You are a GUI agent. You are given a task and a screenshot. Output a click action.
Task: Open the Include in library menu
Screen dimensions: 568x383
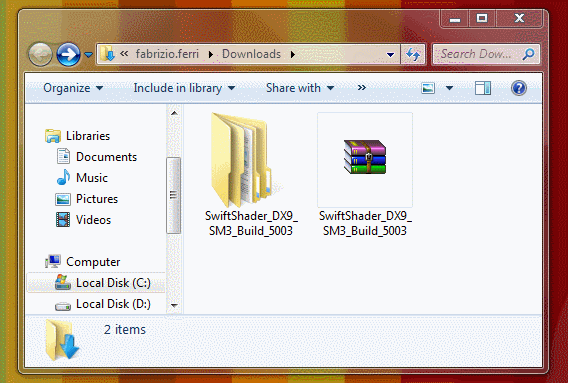184,88
